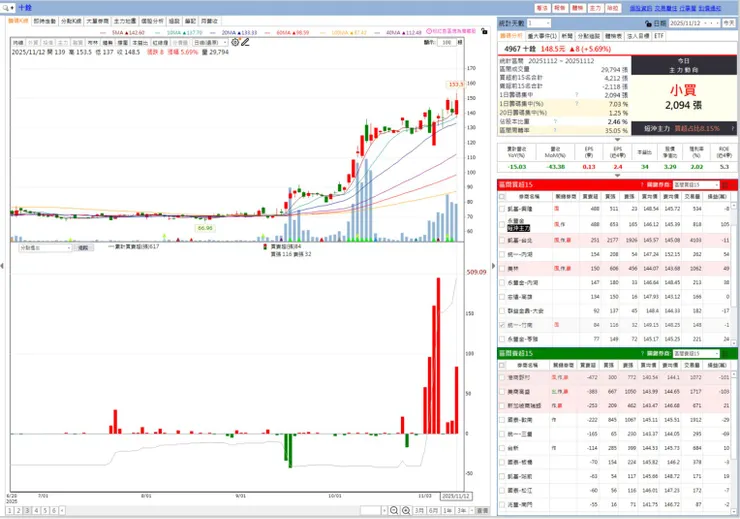Screen dimensions: 740x519
Task: Expand arrow below the EPS metrics row
Action: (x=617, y=176)
